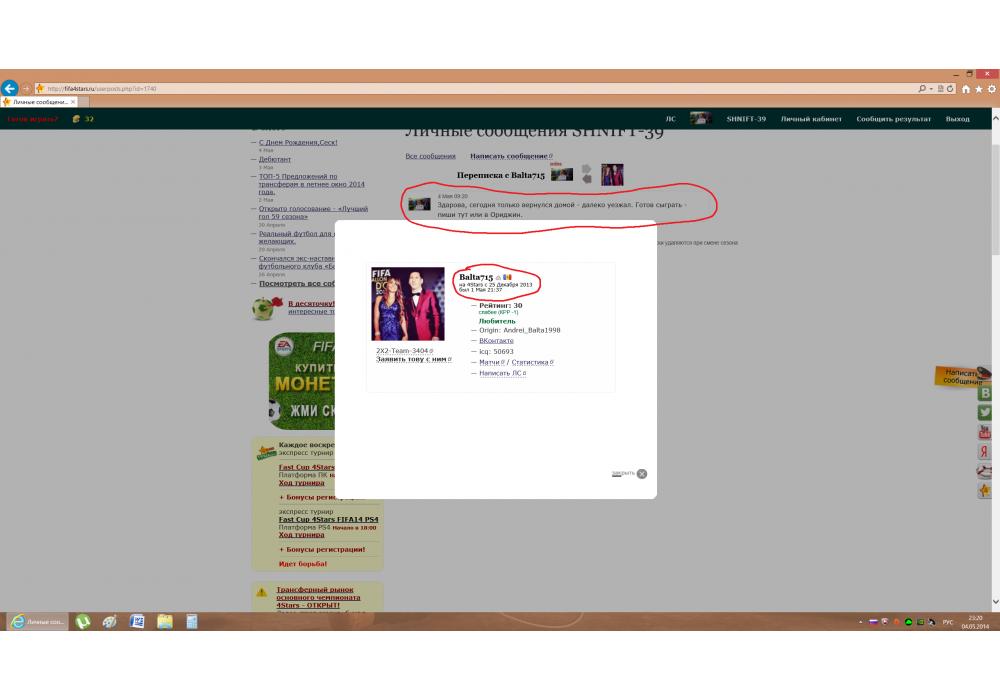
Task: Click the red link at navigation bar start
Action: point(32,119)
